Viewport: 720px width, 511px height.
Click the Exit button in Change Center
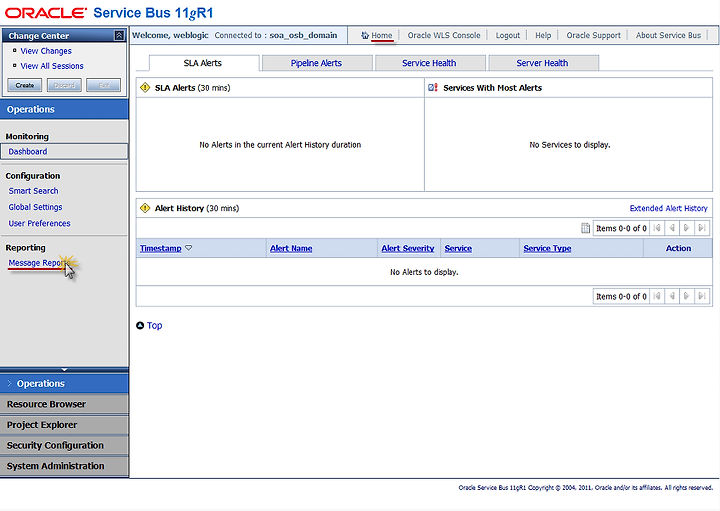(104, 85)
